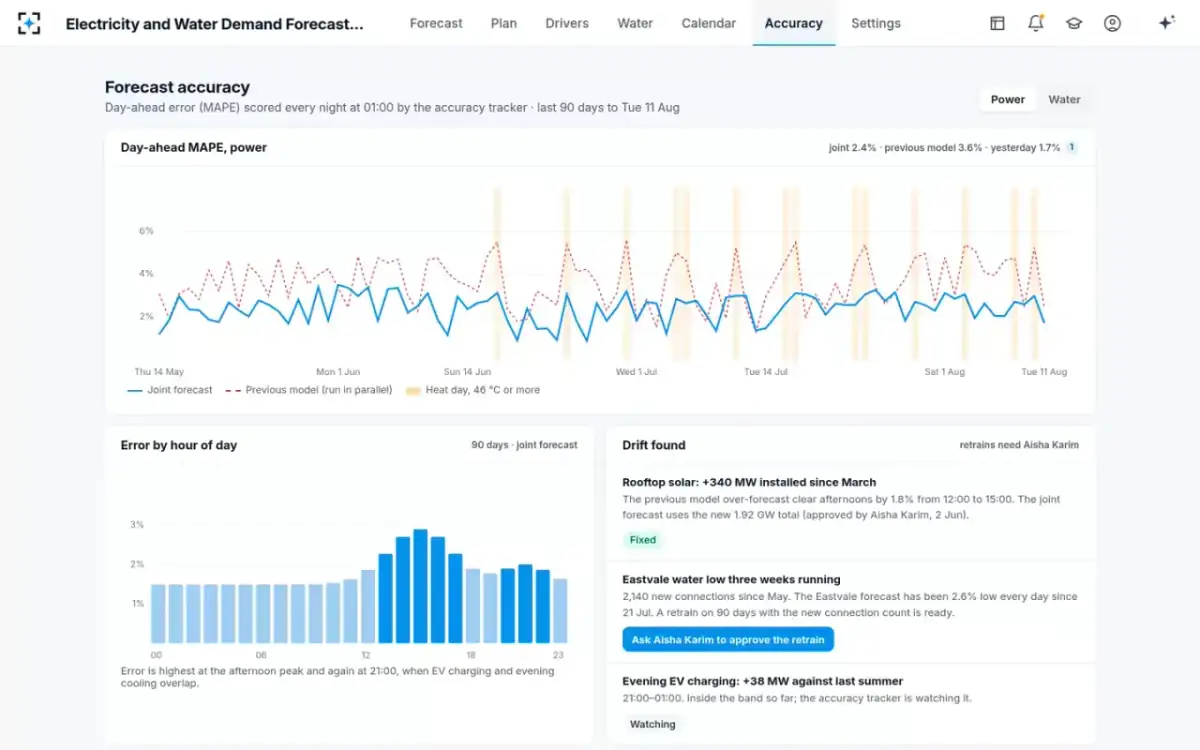Image resolution: width=1200 pixels, height=750 pixels.
Task: Click the Mon 1 Jun axis label
Action: 338,372
